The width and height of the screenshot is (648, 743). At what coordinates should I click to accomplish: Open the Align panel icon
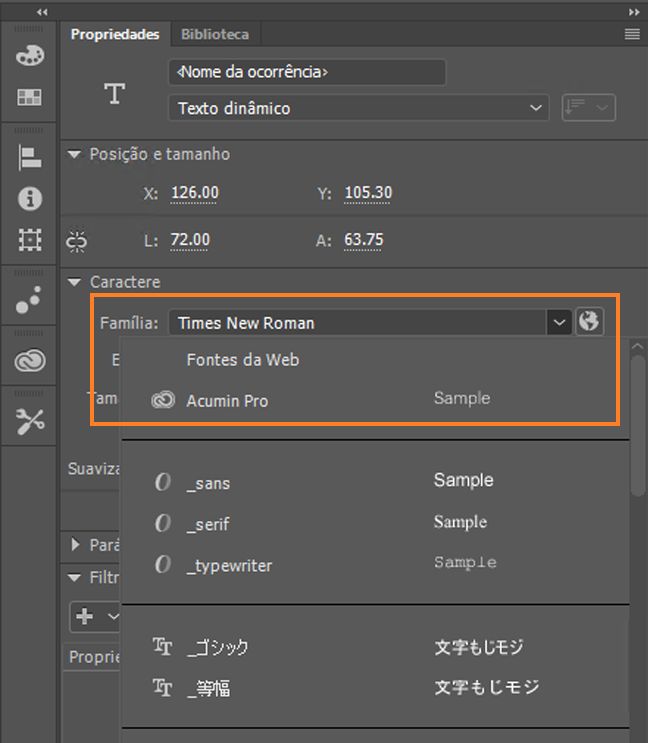tap(29, 158)
